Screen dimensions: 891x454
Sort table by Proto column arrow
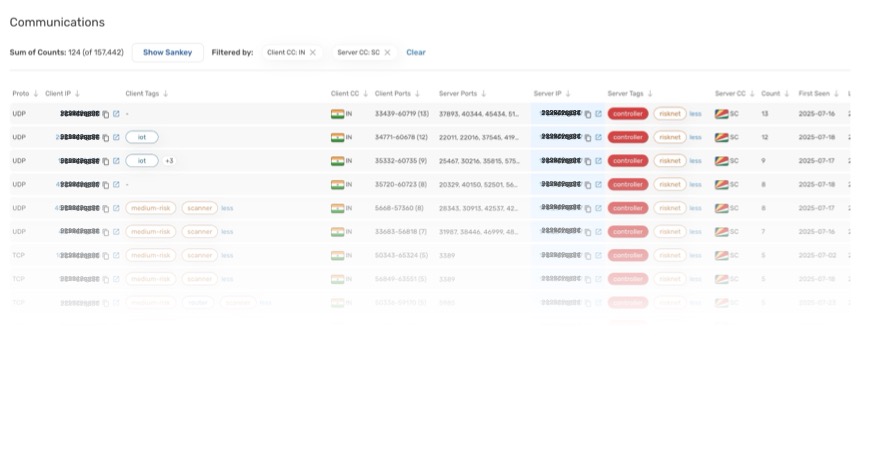(x=36, y=94)
